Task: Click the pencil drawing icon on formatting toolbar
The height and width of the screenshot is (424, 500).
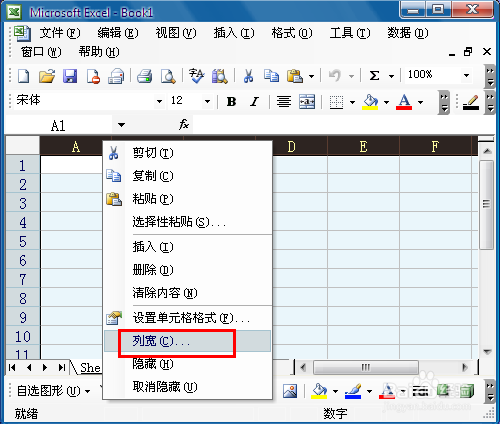Action: coord(471,102)
